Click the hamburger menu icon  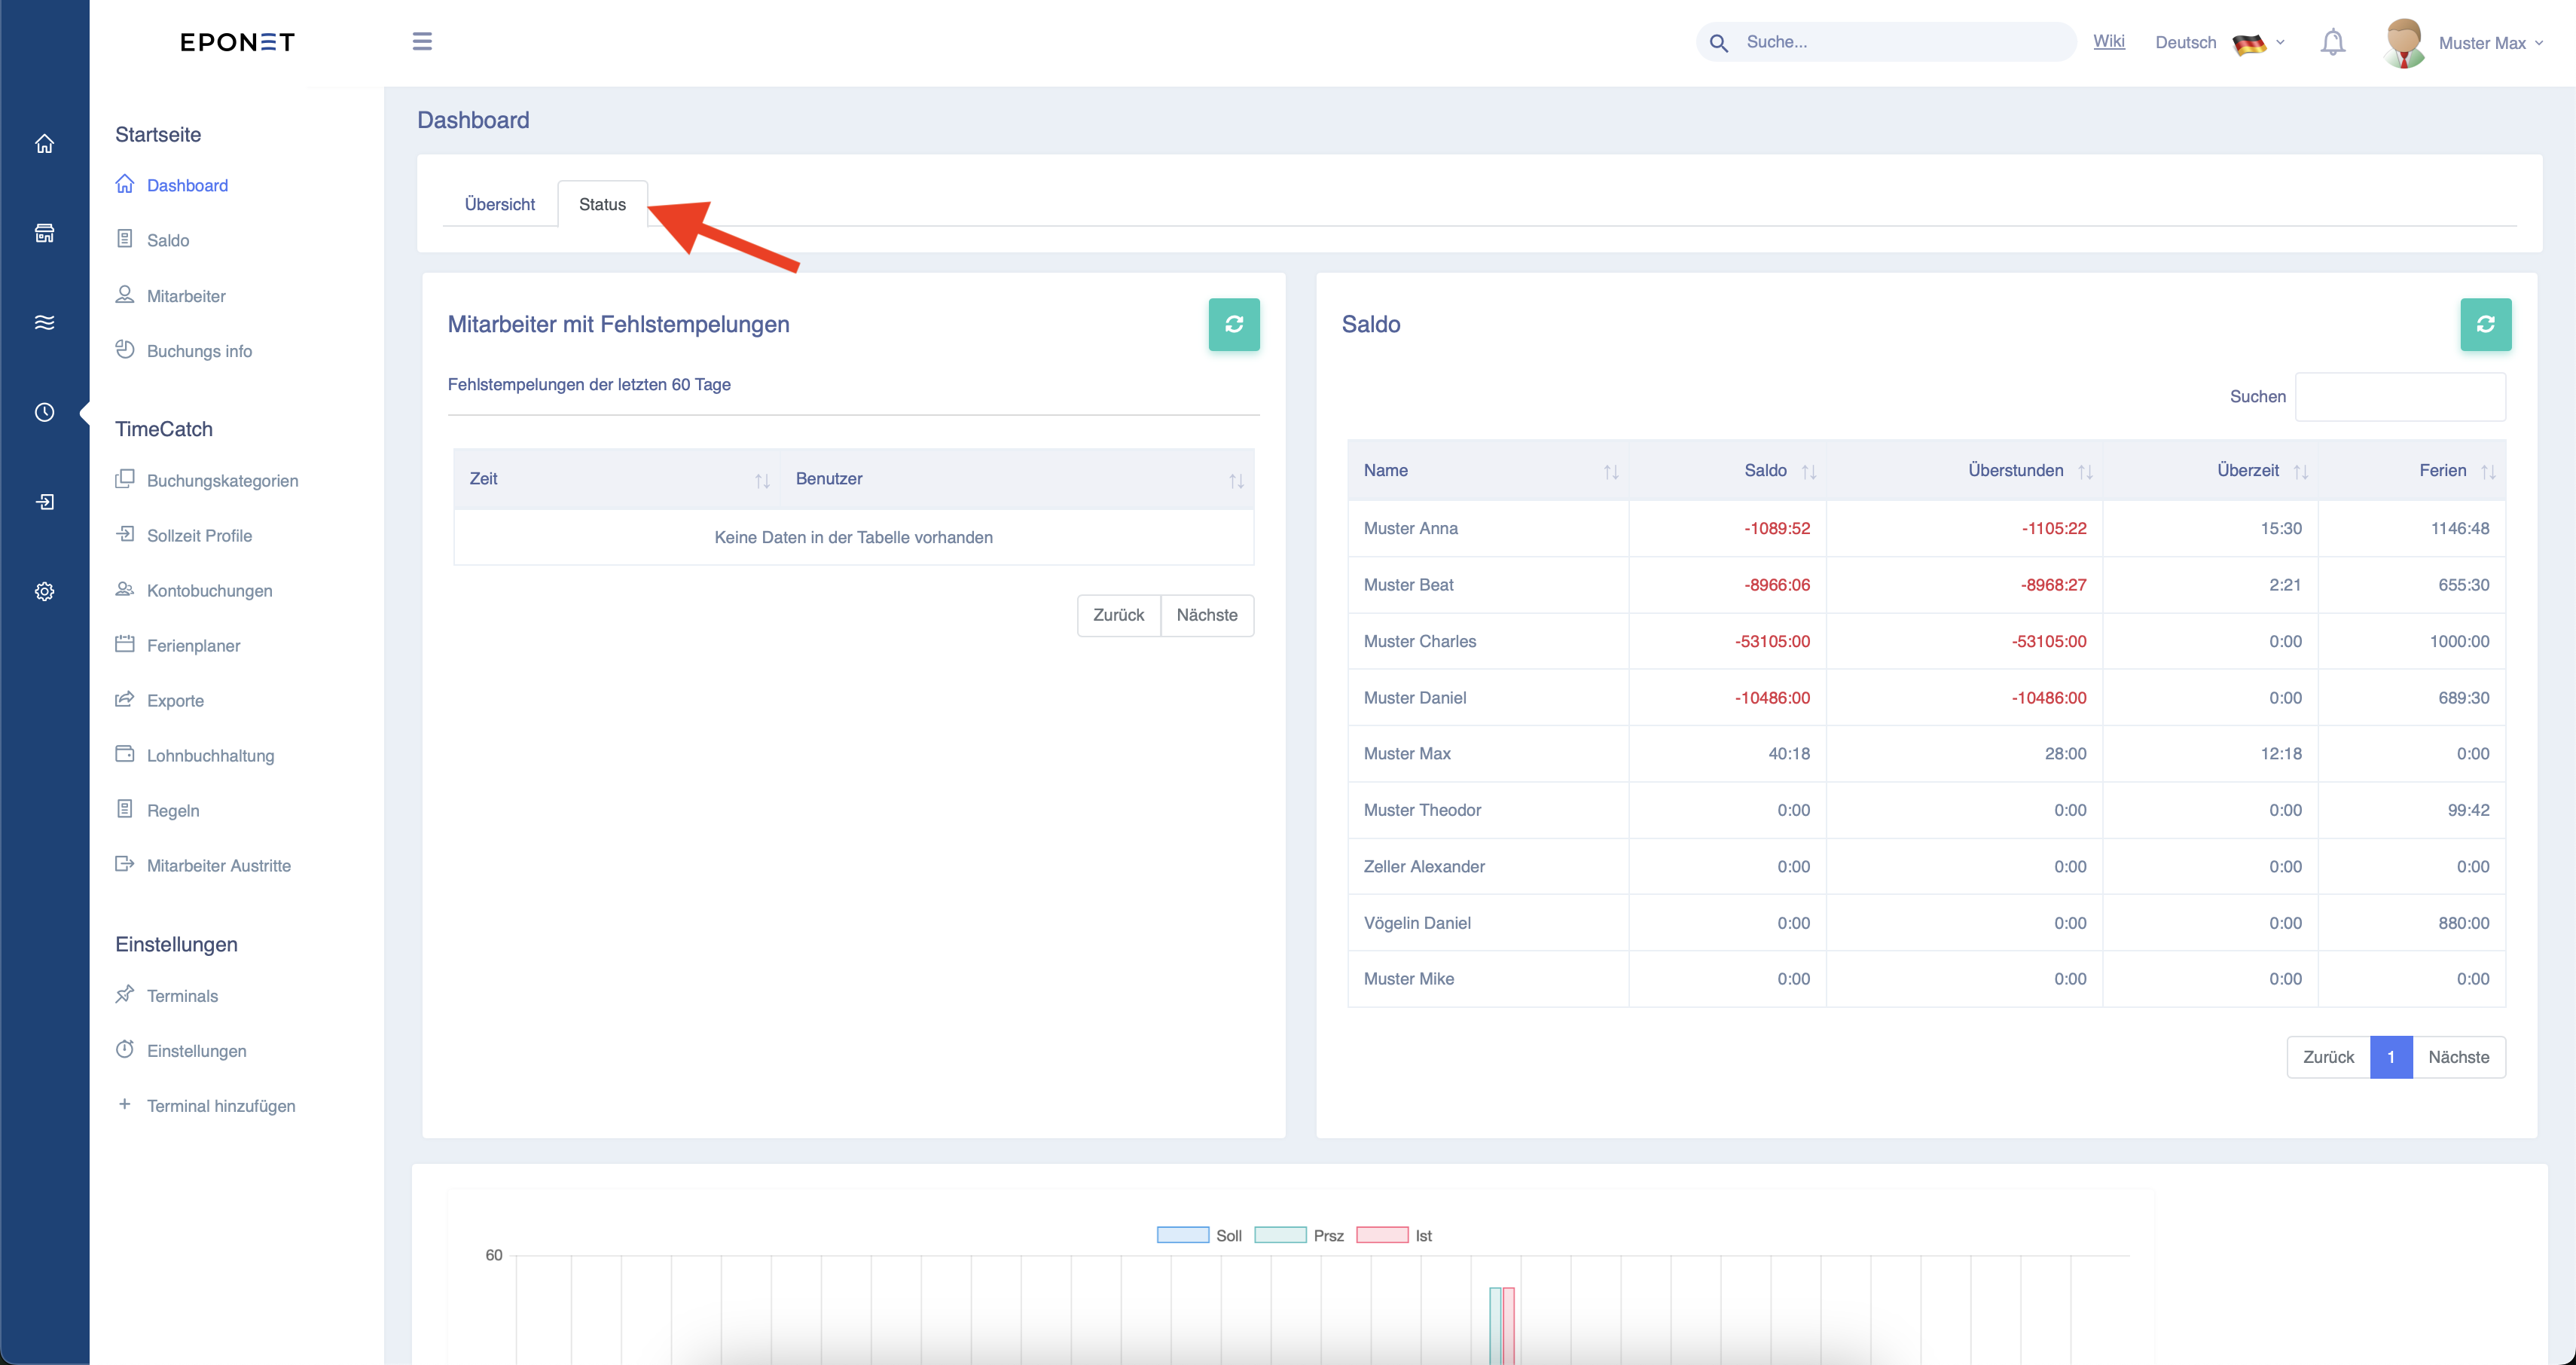tap(422, 41)
